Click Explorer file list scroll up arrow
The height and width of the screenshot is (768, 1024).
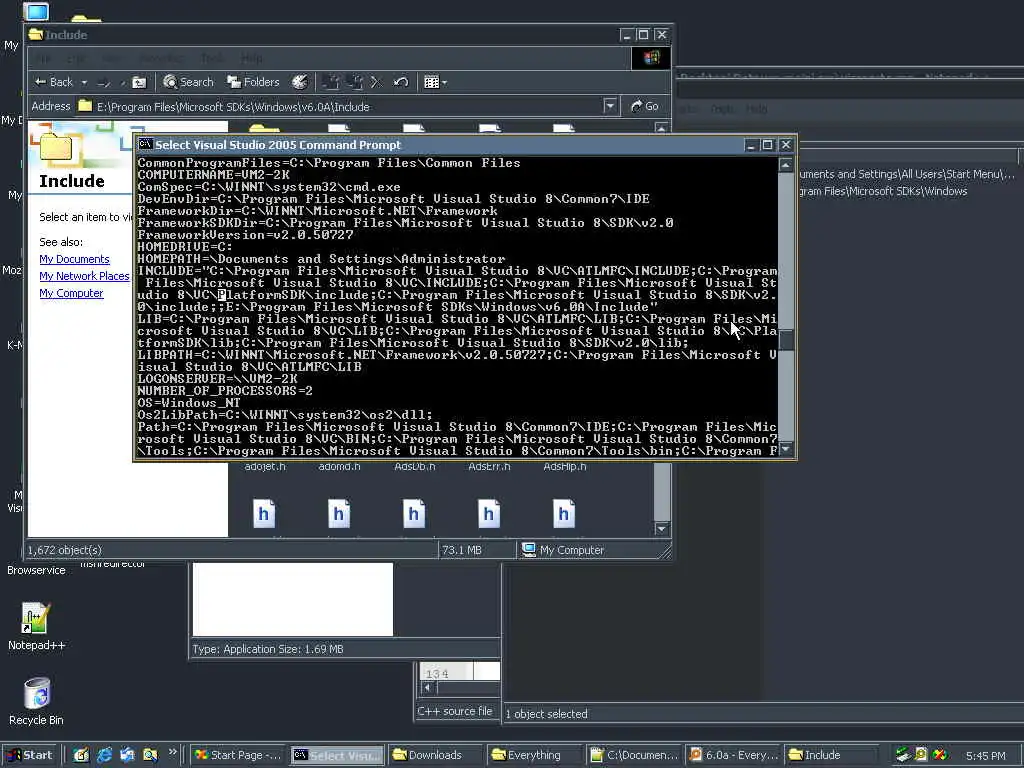pos(662,127)
